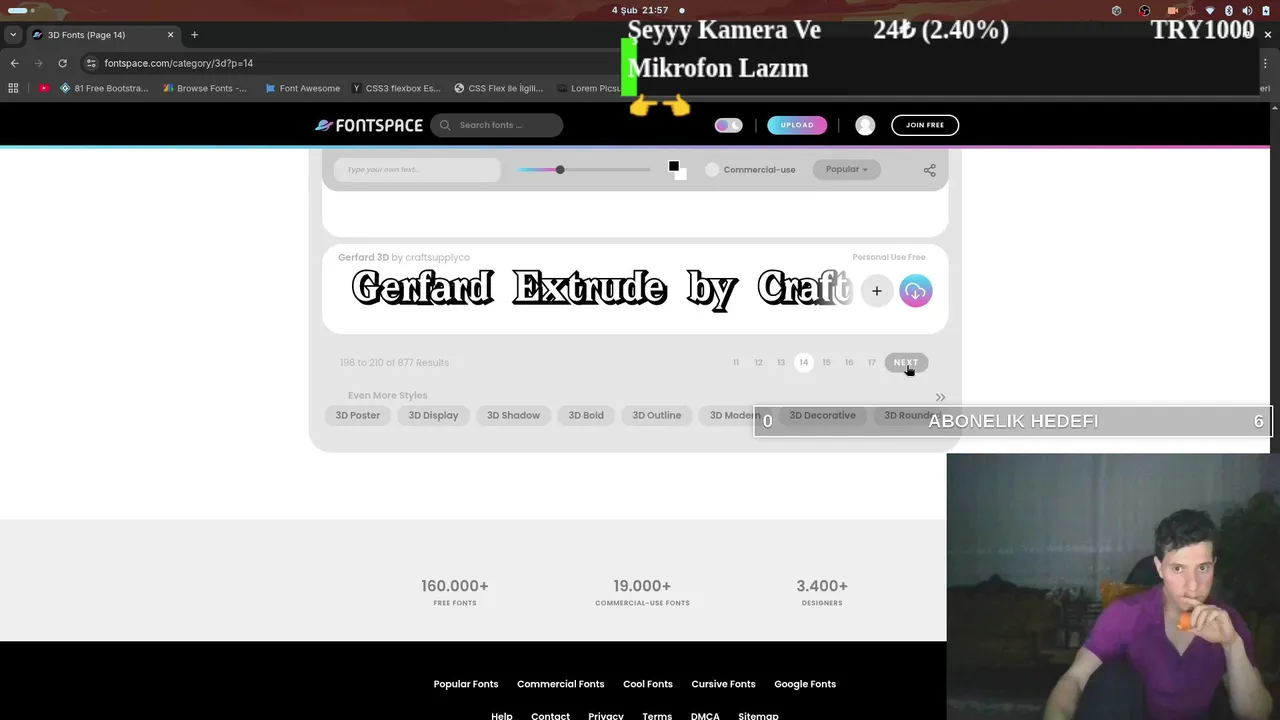Image resolution: width=1280 pixels, height=720 pixels.
Task: Open Cool Fonts footer link
Action: (648, 684)
